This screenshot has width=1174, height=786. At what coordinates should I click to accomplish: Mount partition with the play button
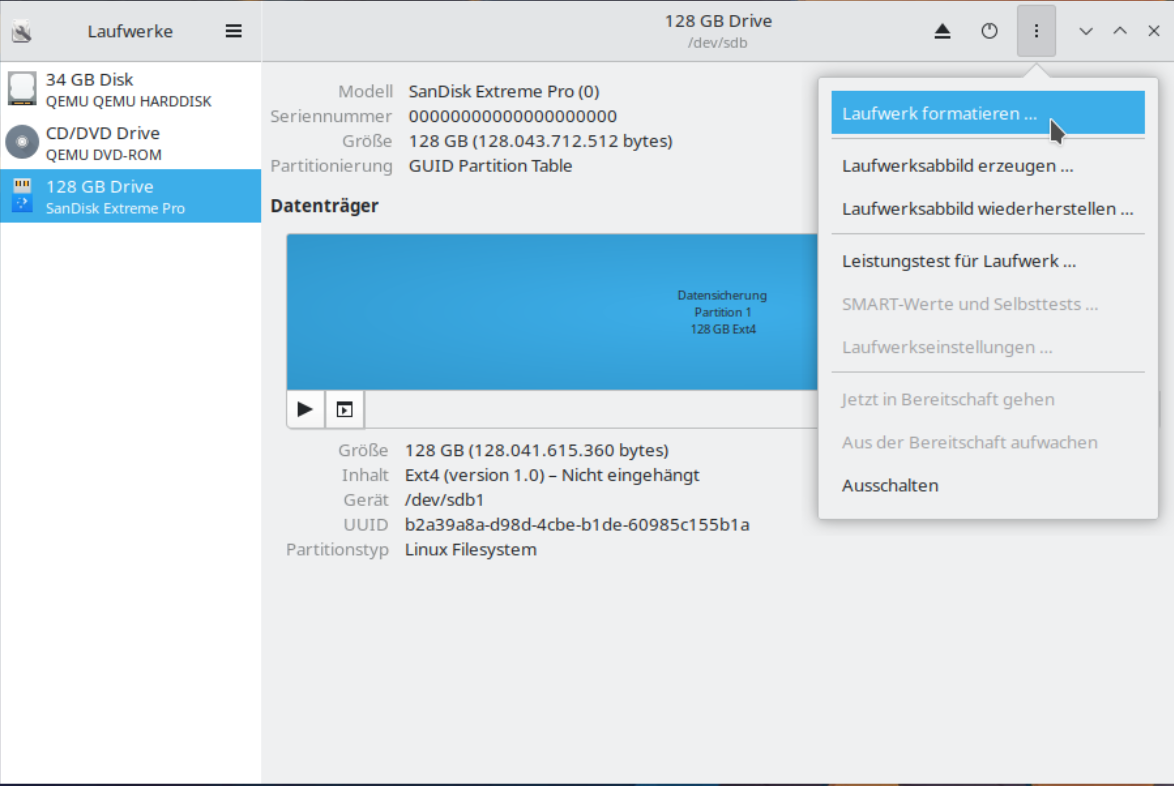[x=305, y=409]
